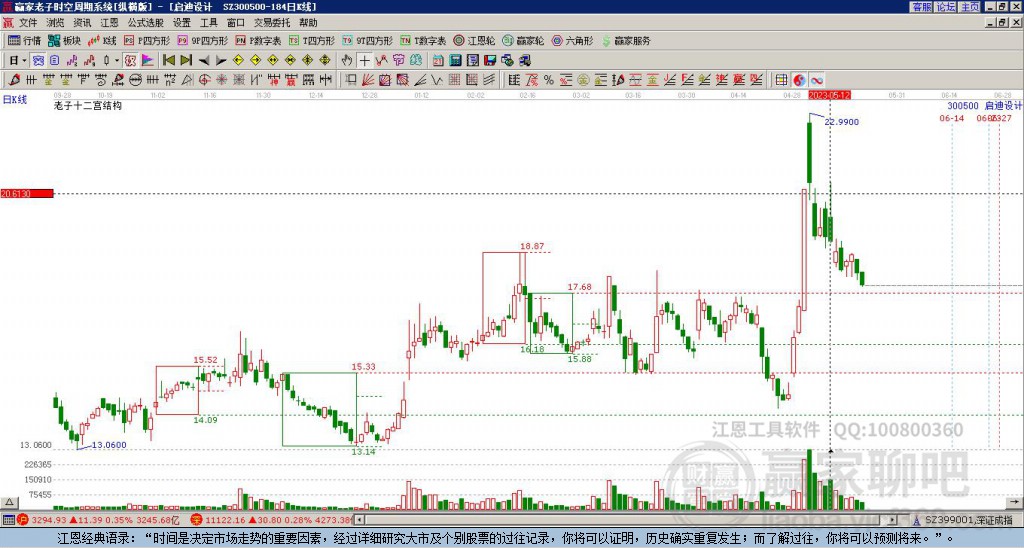1024x548 pixels.
Task: Click the up-triangle button by volume pane
Action: pyautogui.click(x=9, y=503)
